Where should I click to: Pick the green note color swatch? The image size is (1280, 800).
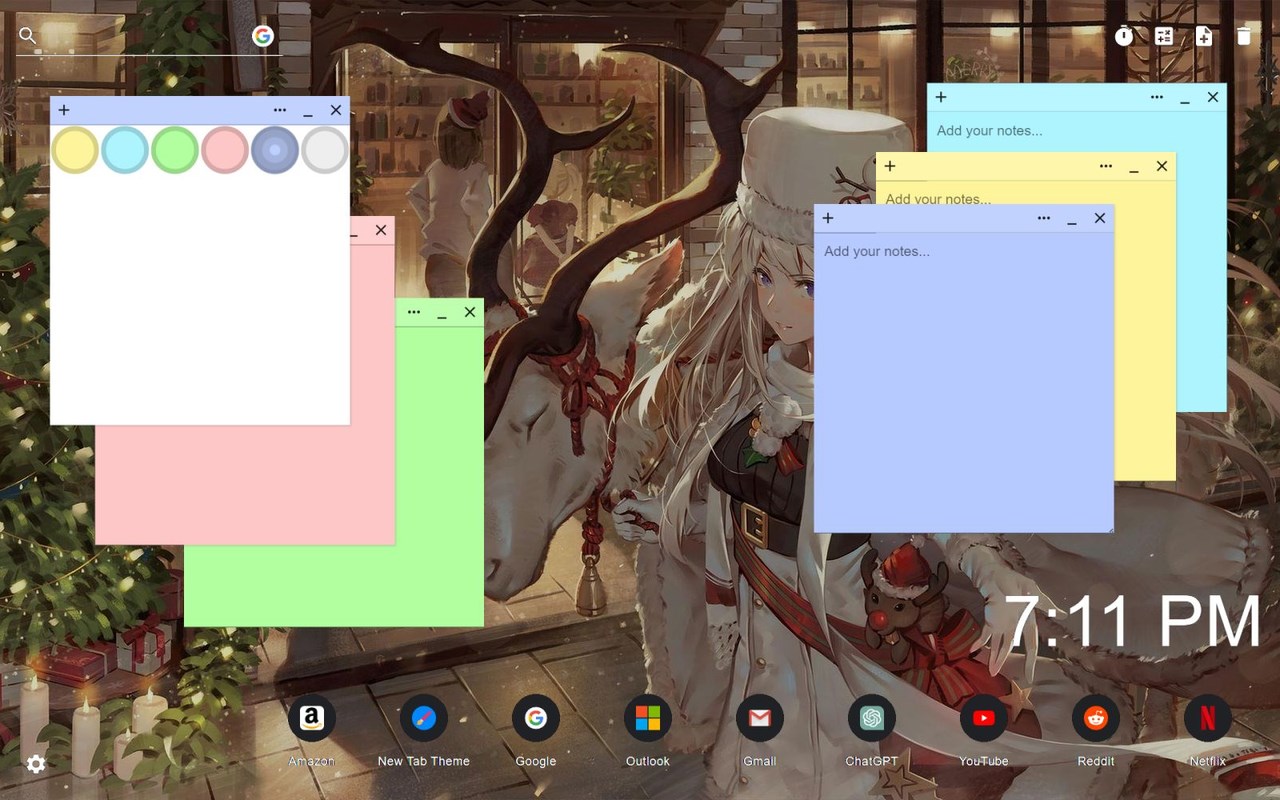(175, 150)
